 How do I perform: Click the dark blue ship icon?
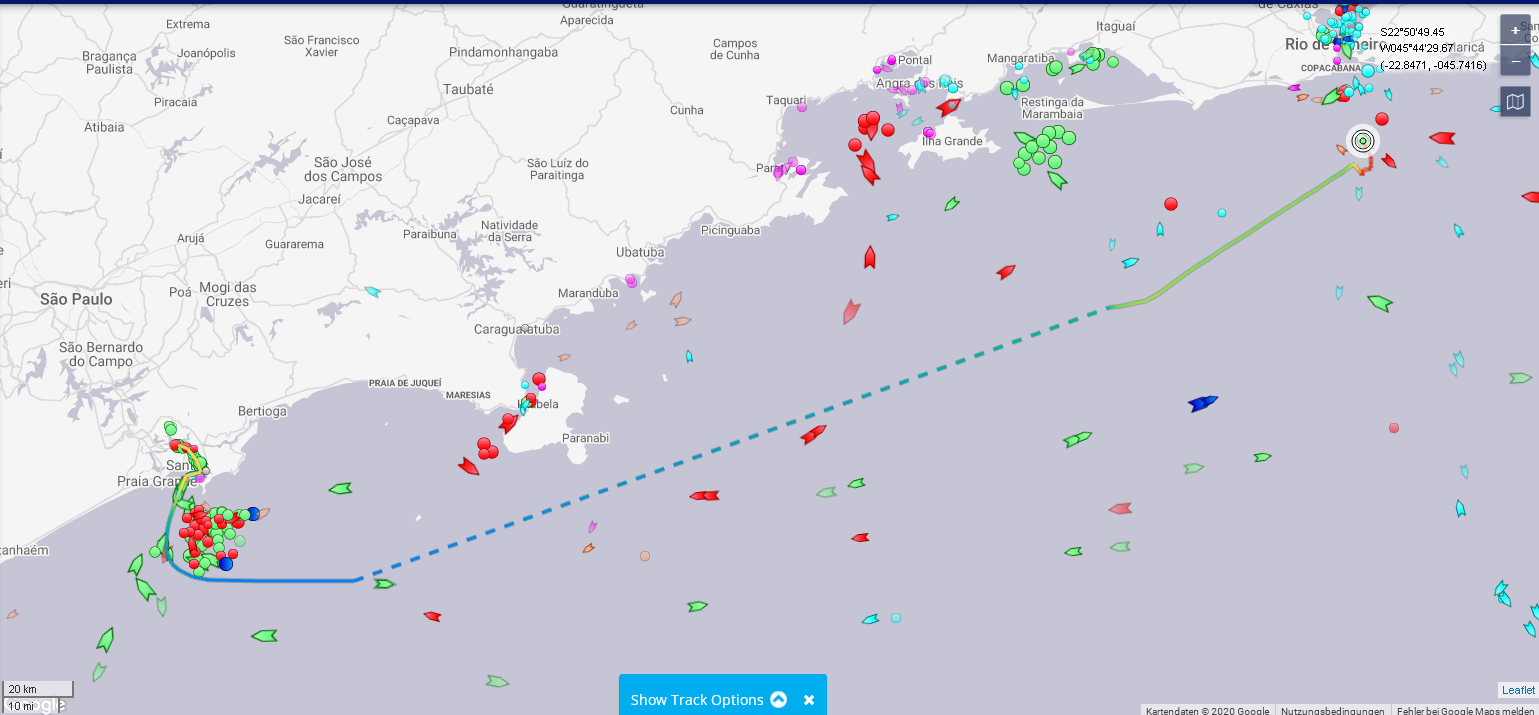click(1202, 403)
